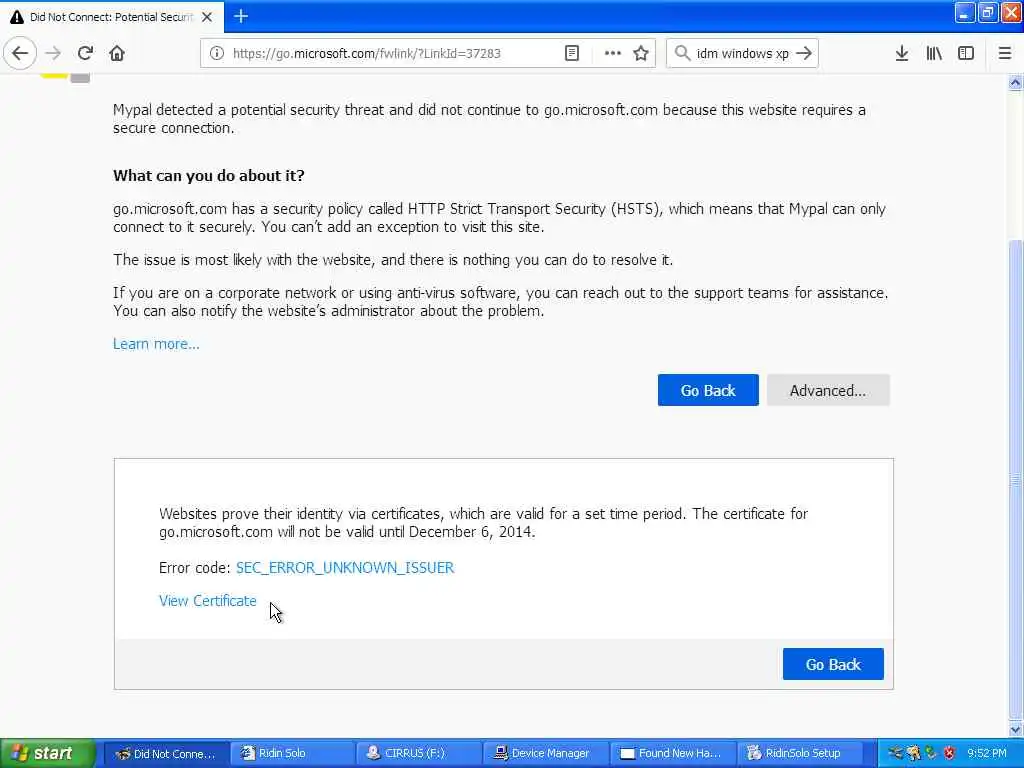Click the scrollbar down arrow
Screen dimensions: 1024x768
pyautogui.click(x=1016, y=728)
